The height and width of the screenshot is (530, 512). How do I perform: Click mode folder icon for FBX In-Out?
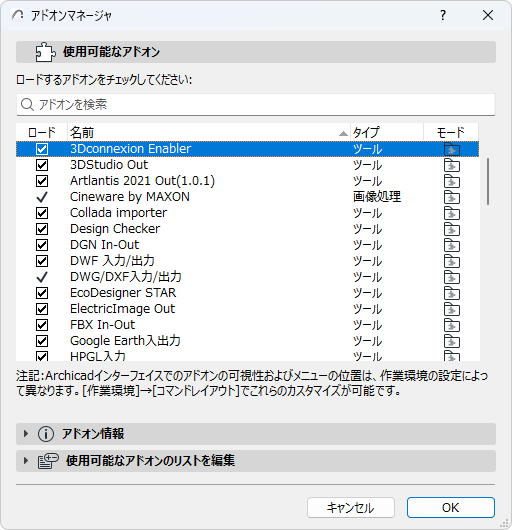click(x=452, y=325)
